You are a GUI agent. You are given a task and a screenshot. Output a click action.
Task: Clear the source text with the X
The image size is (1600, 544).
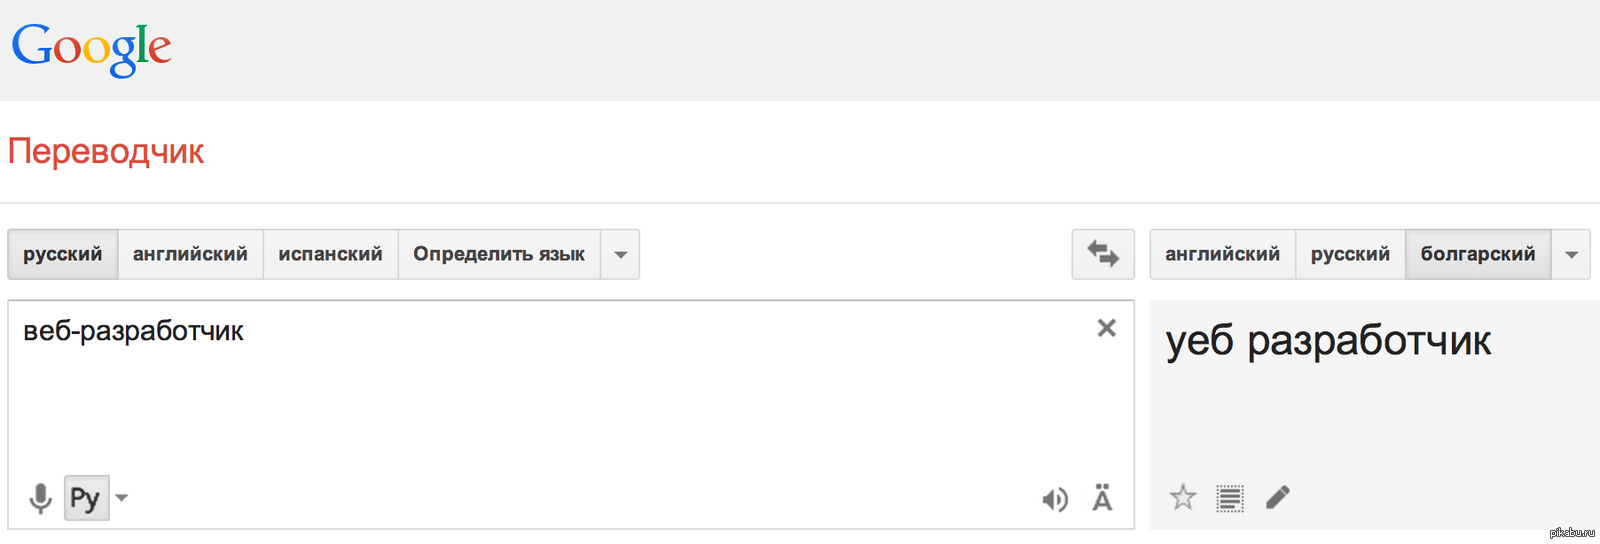1106,328
